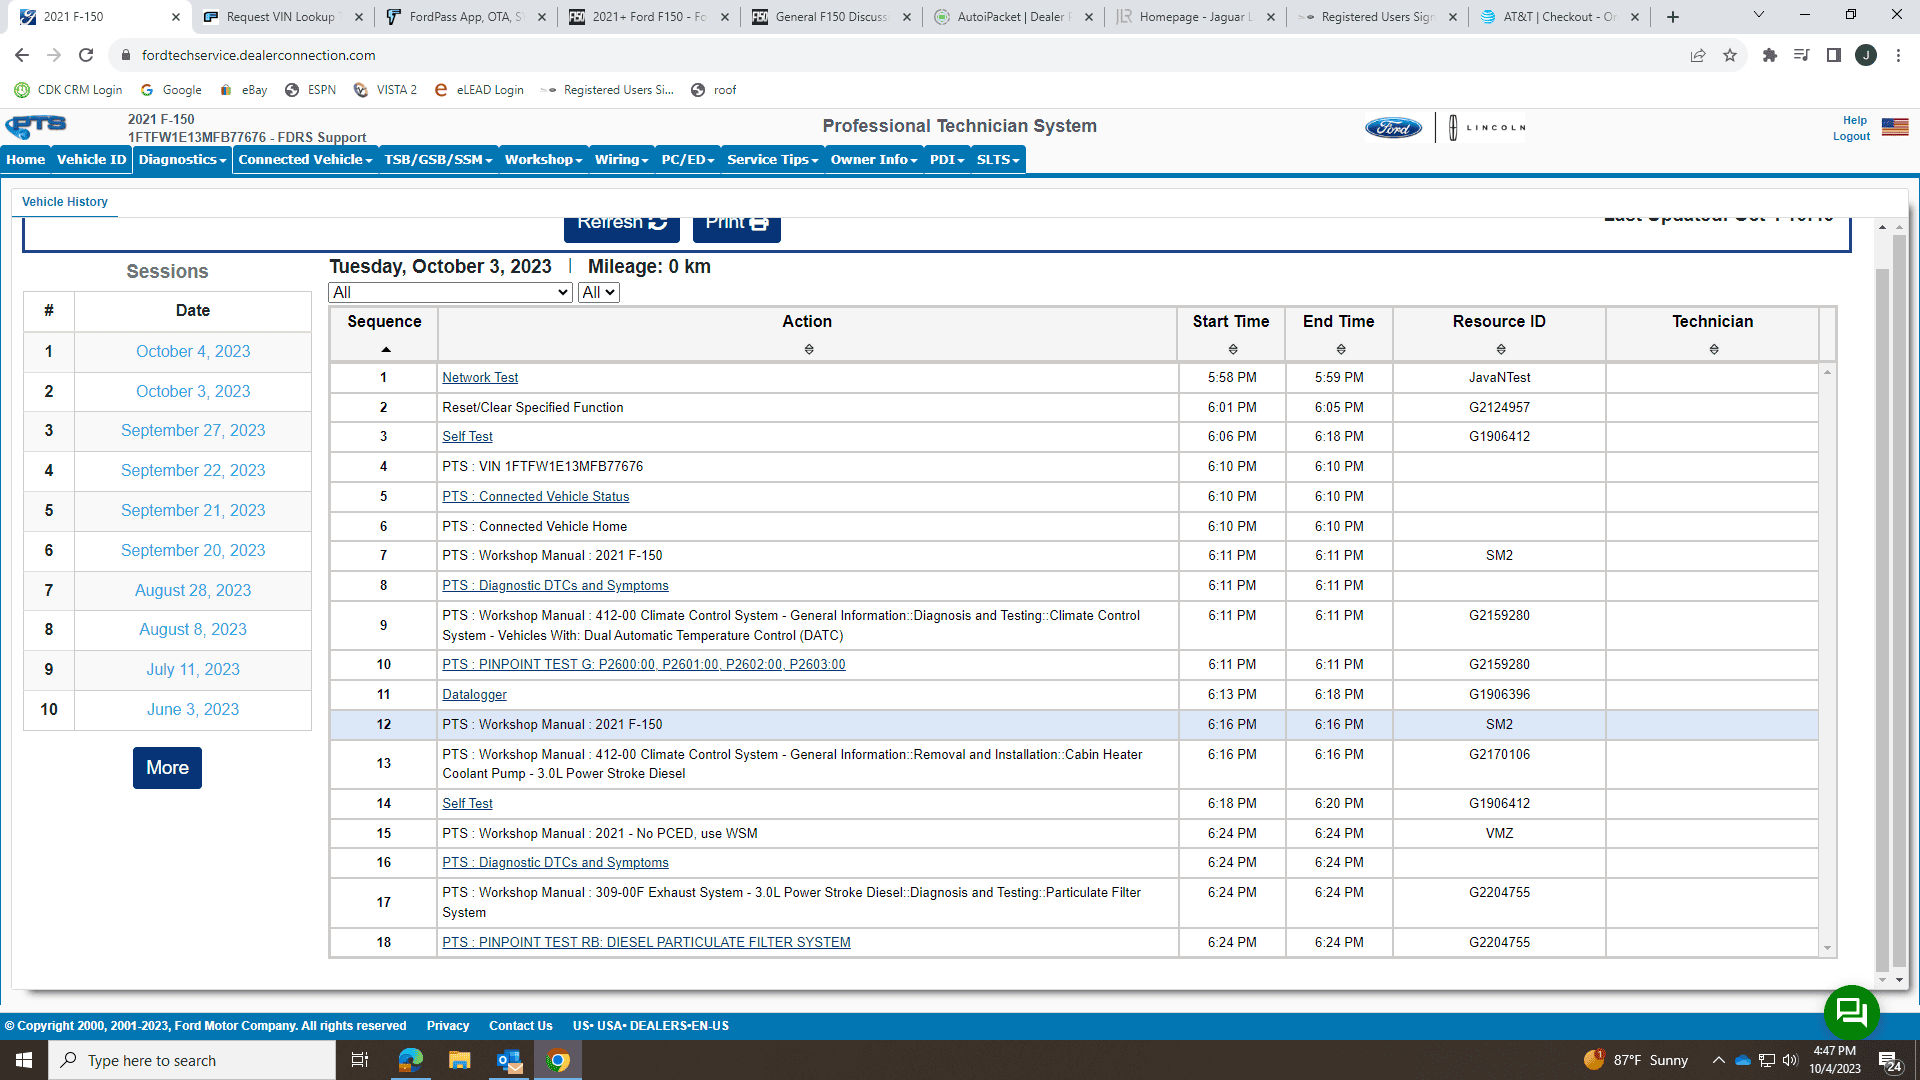
Task: Expand the PC/ED menu
Action: [x=688, y=160]
